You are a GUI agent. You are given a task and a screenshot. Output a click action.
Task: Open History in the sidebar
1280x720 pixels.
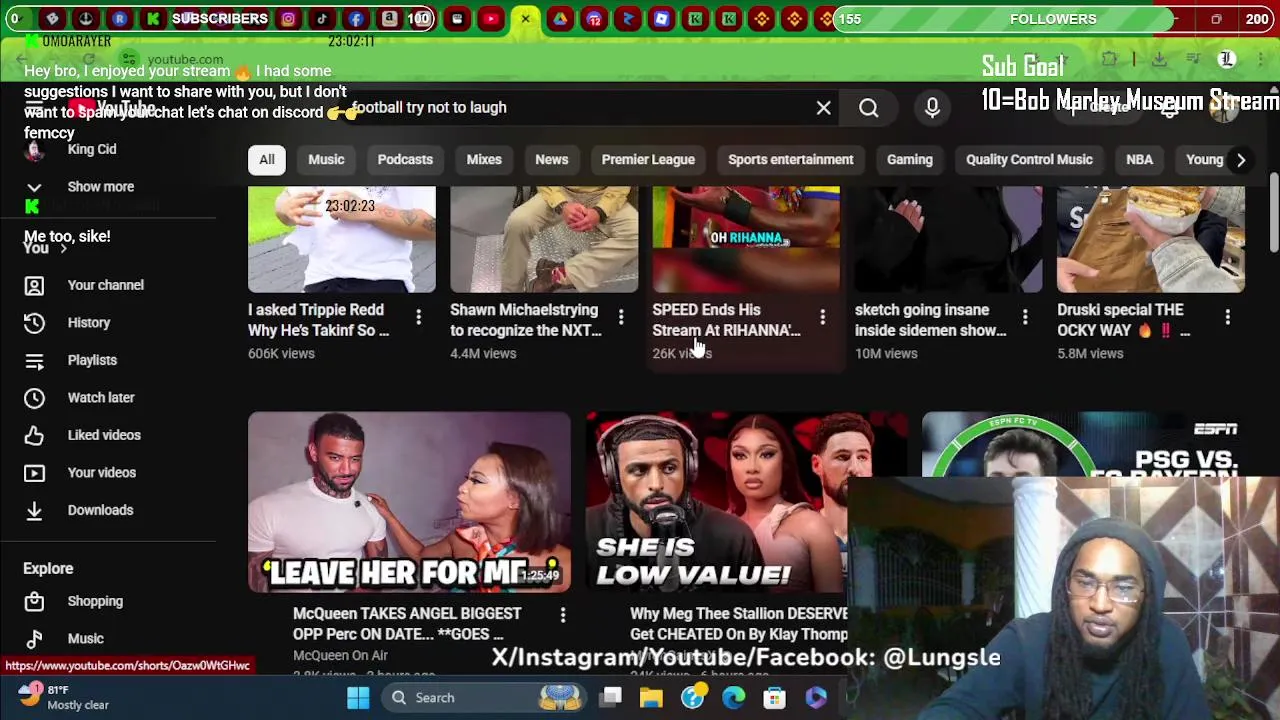88,323
